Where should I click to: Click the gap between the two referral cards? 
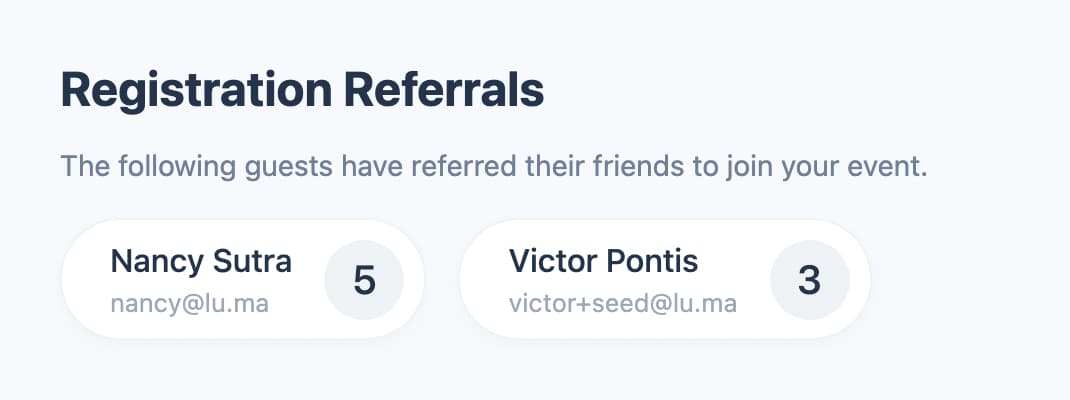[x=442, y=279]
